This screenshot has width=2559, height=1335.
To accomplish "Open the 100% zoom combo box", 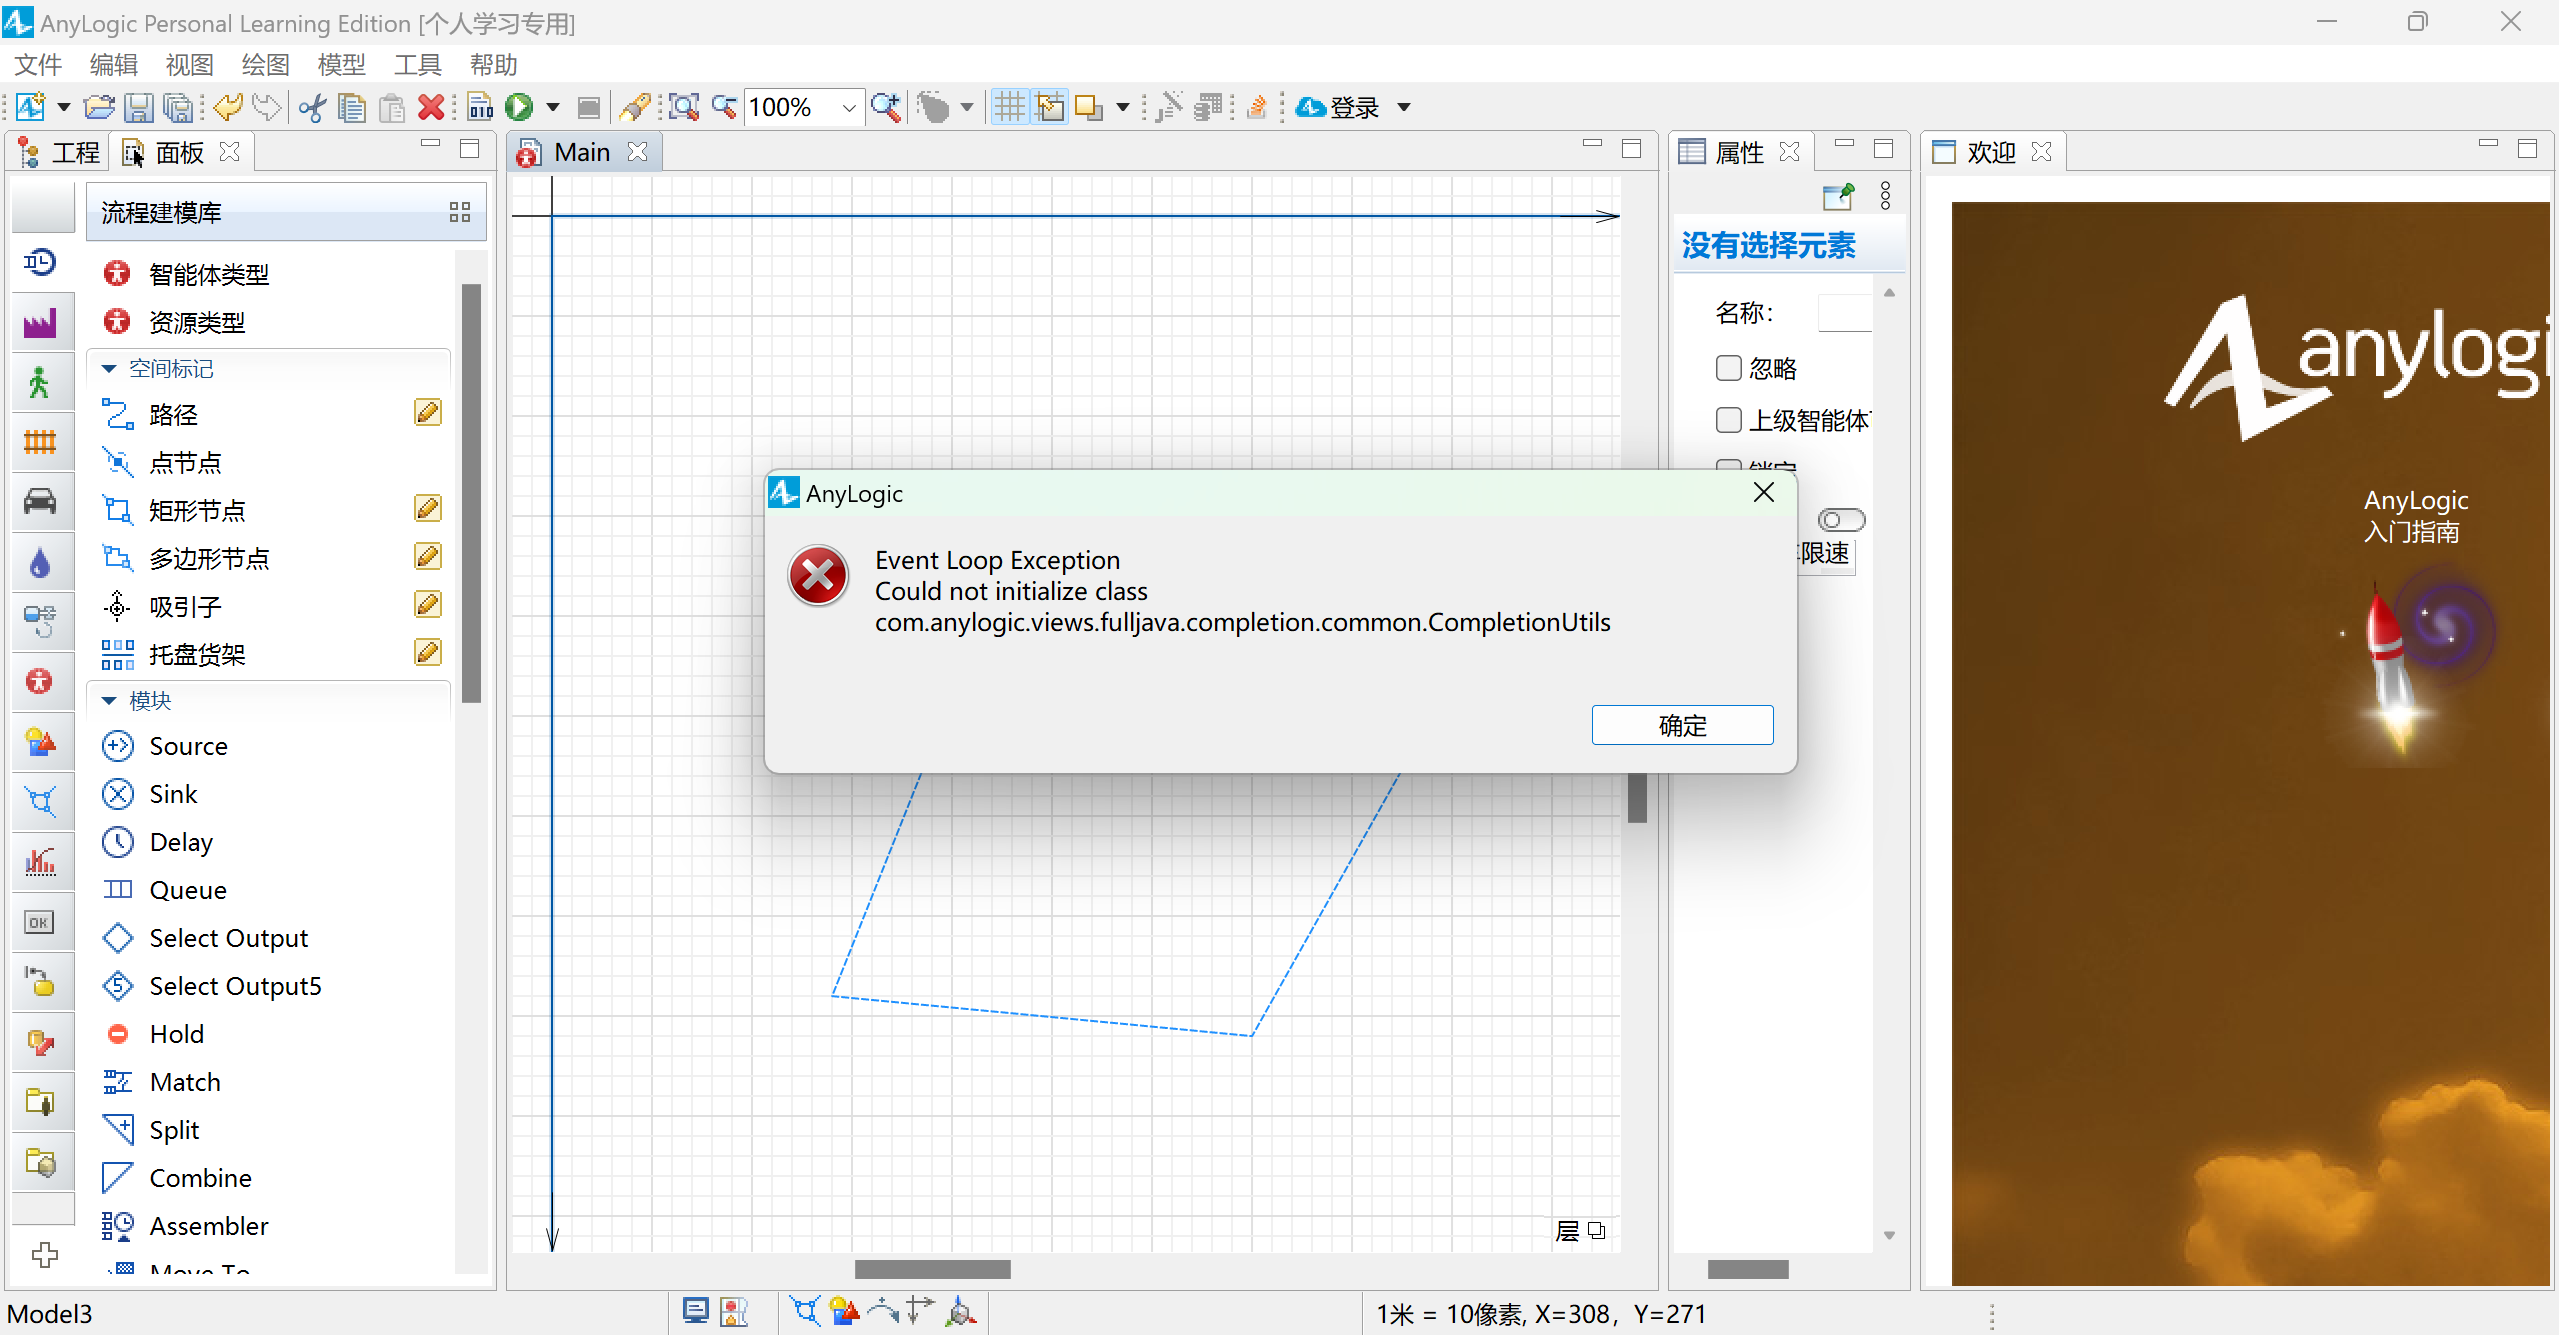I will coord(804,107).
